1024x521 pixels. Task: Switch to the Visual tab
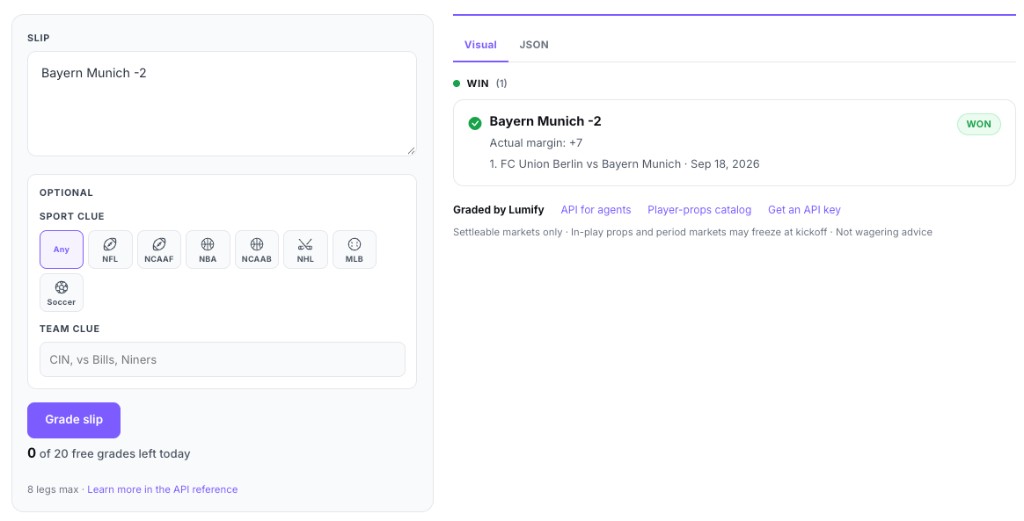tap(480, 45)
